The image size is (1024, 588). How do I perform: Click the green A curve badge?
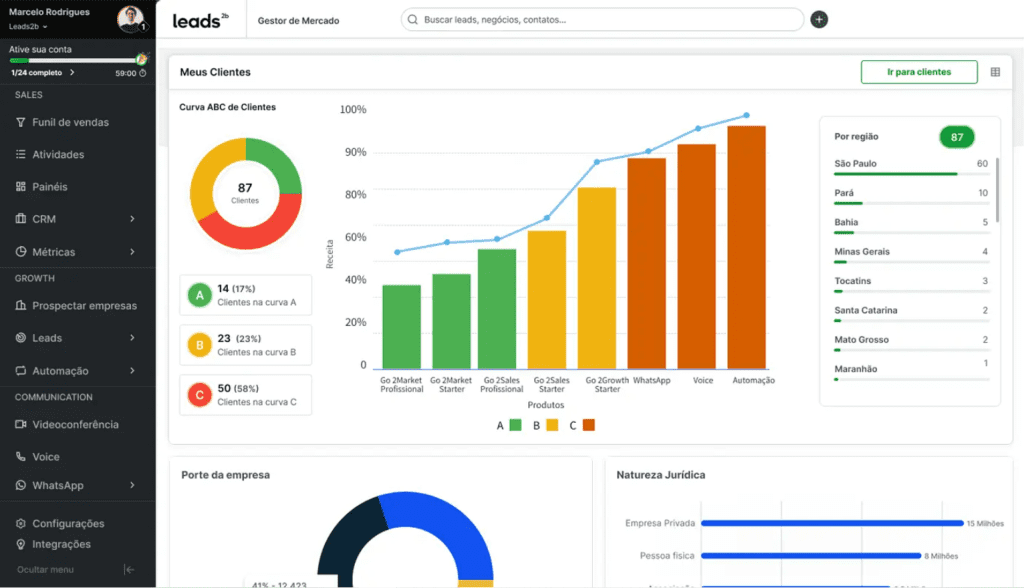click(200, 295)
